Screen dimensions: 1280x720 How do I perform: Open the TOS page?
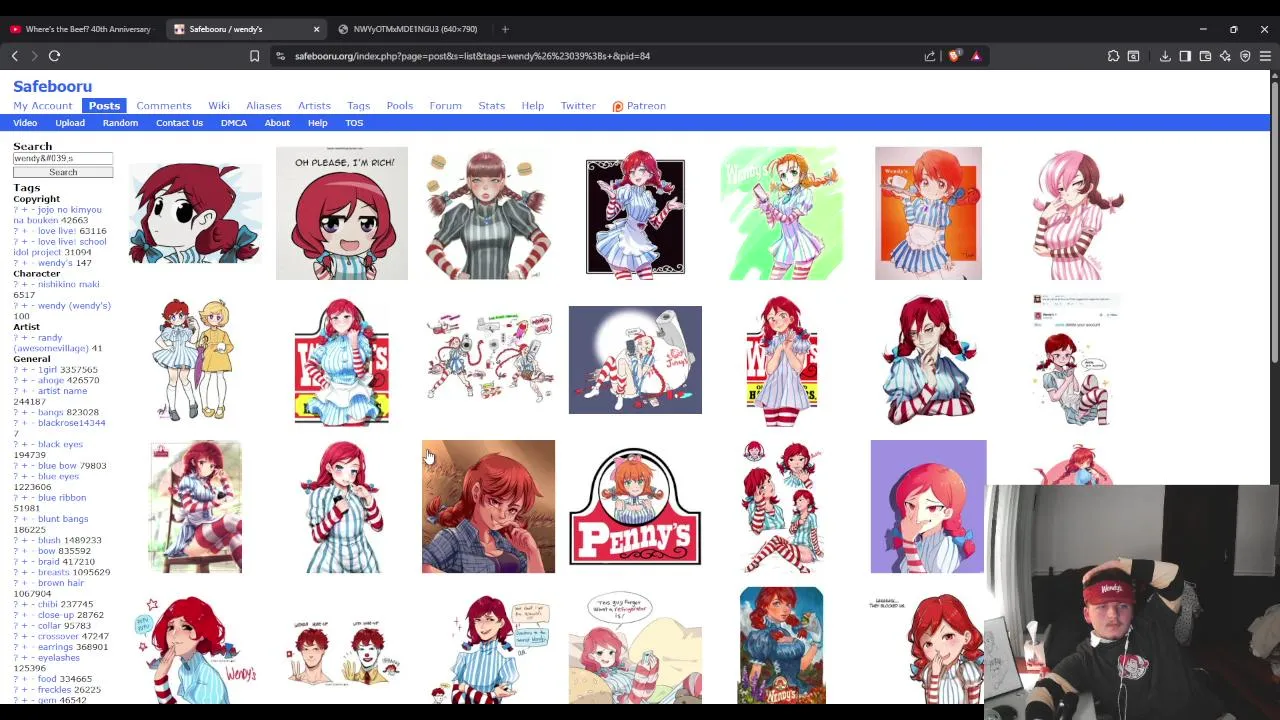pyautogui.click(x=354, y=123)
